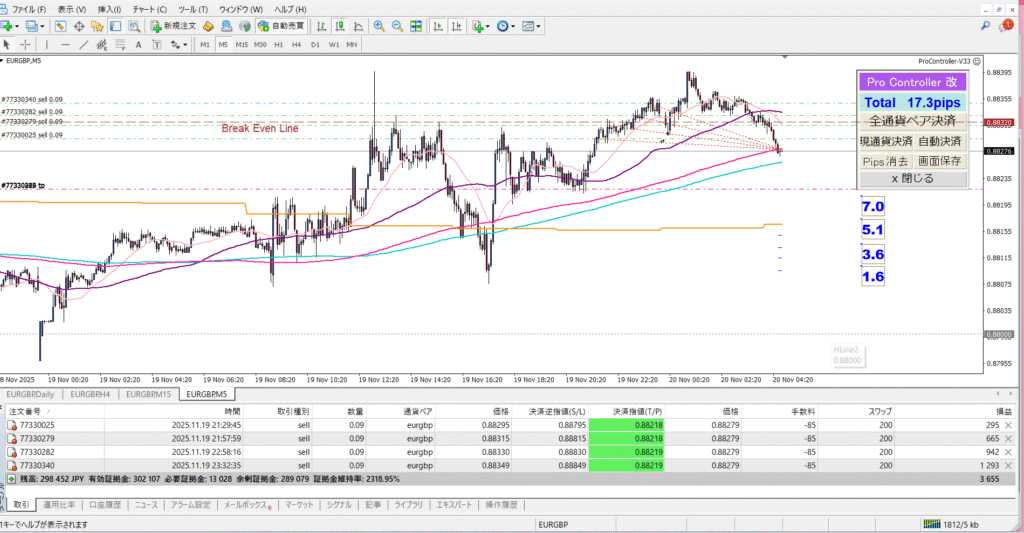Enable the H1 timeframe button
Image resolution: width=1024 pixels, height=533 pixels.
[278, 45]
